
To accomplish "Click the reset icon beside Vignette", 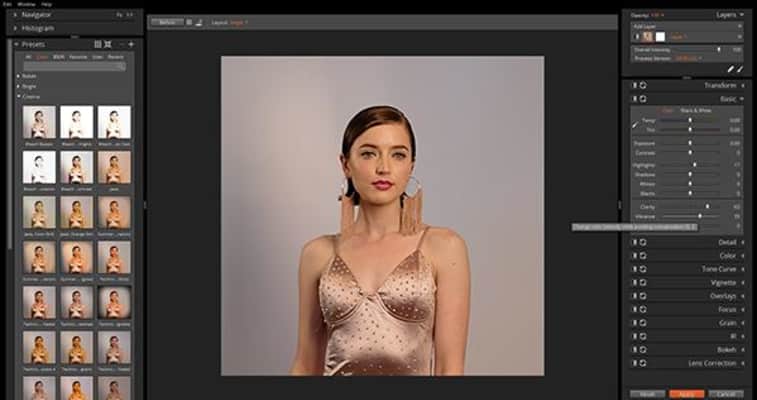I will click(x=643, y=283).
